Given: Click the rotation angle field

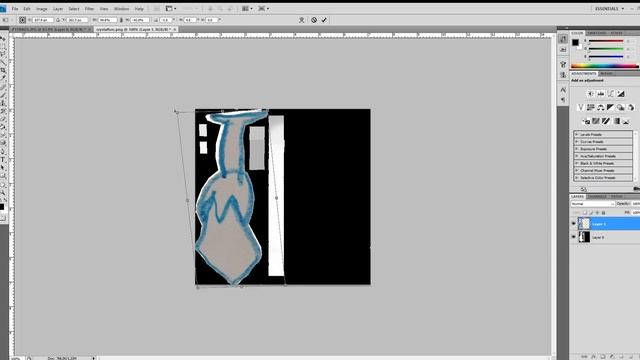Looking at the screenshot, I should click(x=166, y=20).
